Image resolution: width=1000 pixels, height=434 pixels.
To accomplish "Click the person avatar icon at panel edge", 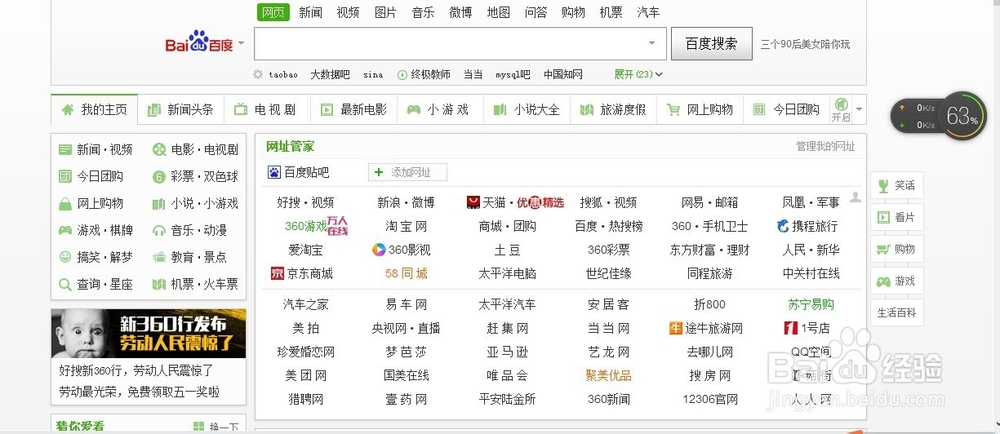I will pyautogui.click(x=855, y=197).
